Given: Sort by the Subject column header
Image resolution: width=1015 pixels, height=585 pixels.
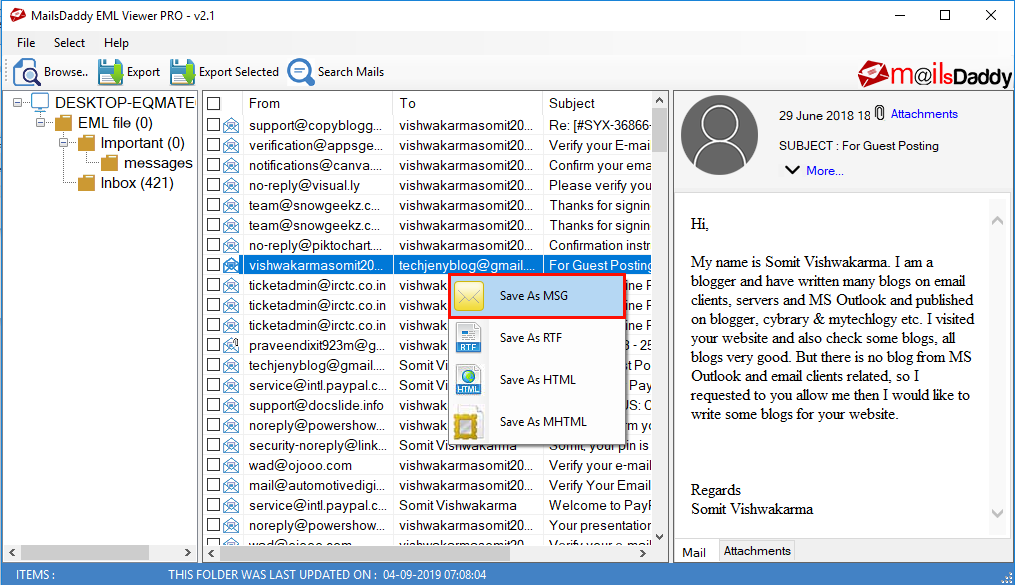Looking at the screenshot, I should point(597,104).
